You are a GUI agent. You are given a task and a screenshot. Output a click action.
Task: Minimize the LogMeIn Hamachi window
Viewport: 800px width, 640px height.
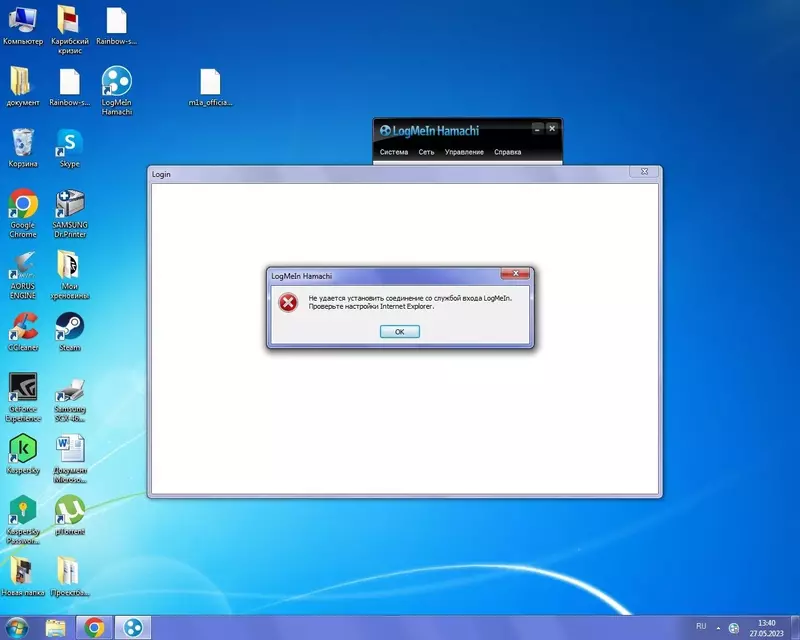pos(537,129)
